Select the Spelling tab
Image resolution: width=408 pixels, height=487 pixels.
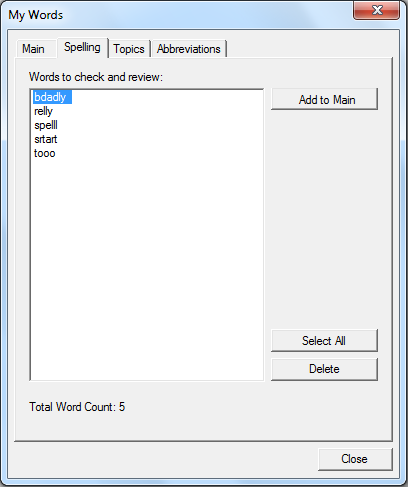[x=82, y=47]
